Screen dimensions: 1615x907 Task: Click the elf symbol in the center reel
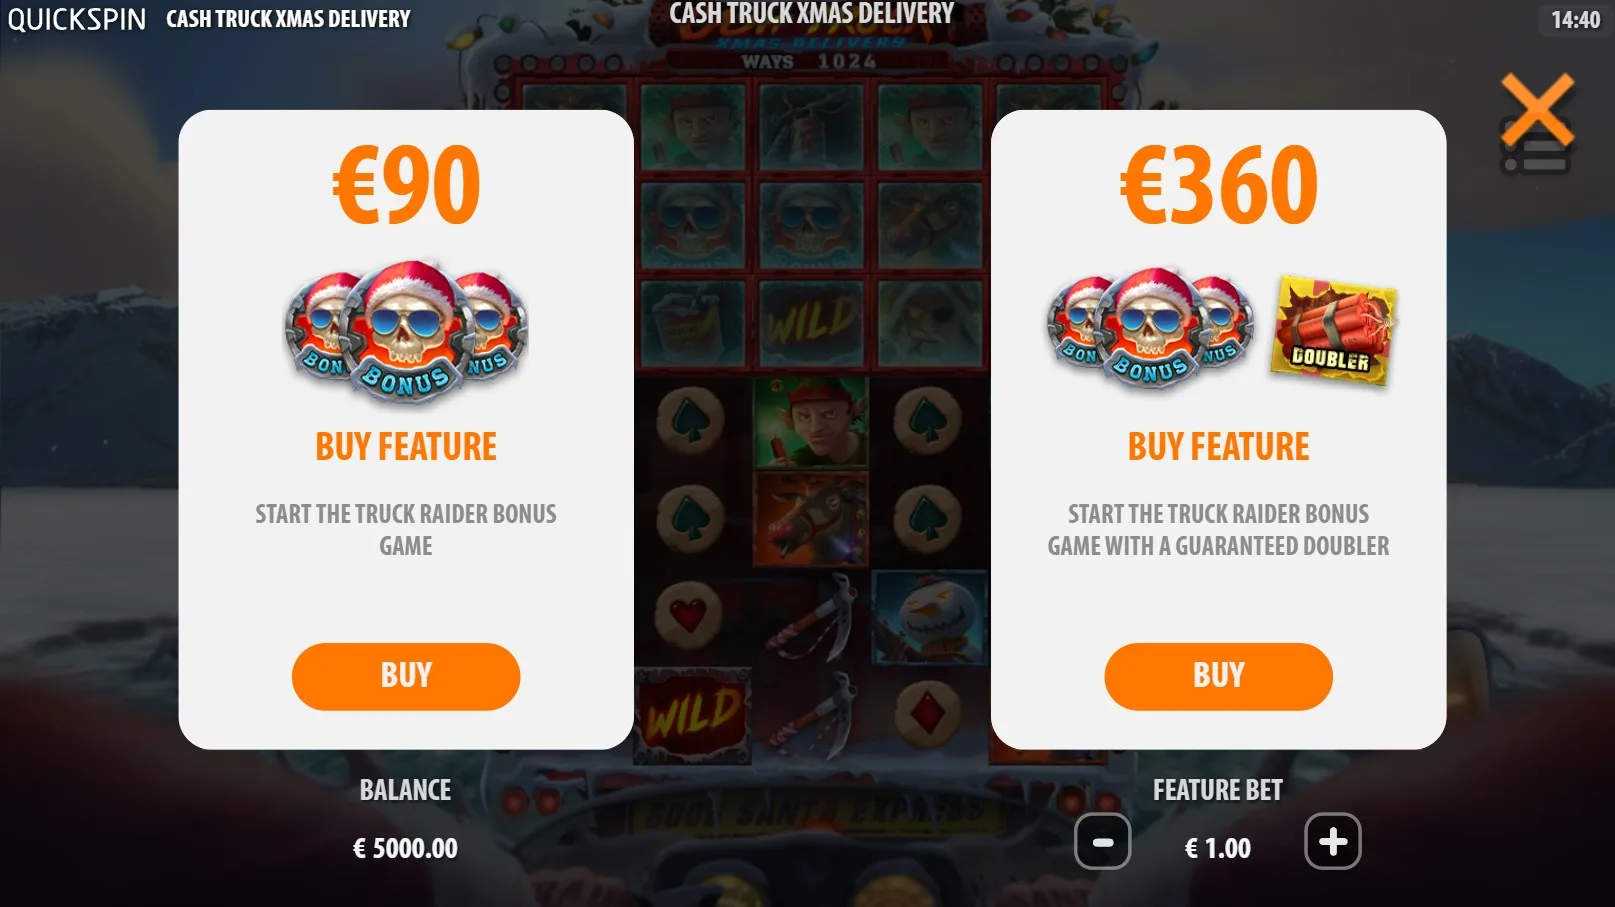[x=811, y=422]
